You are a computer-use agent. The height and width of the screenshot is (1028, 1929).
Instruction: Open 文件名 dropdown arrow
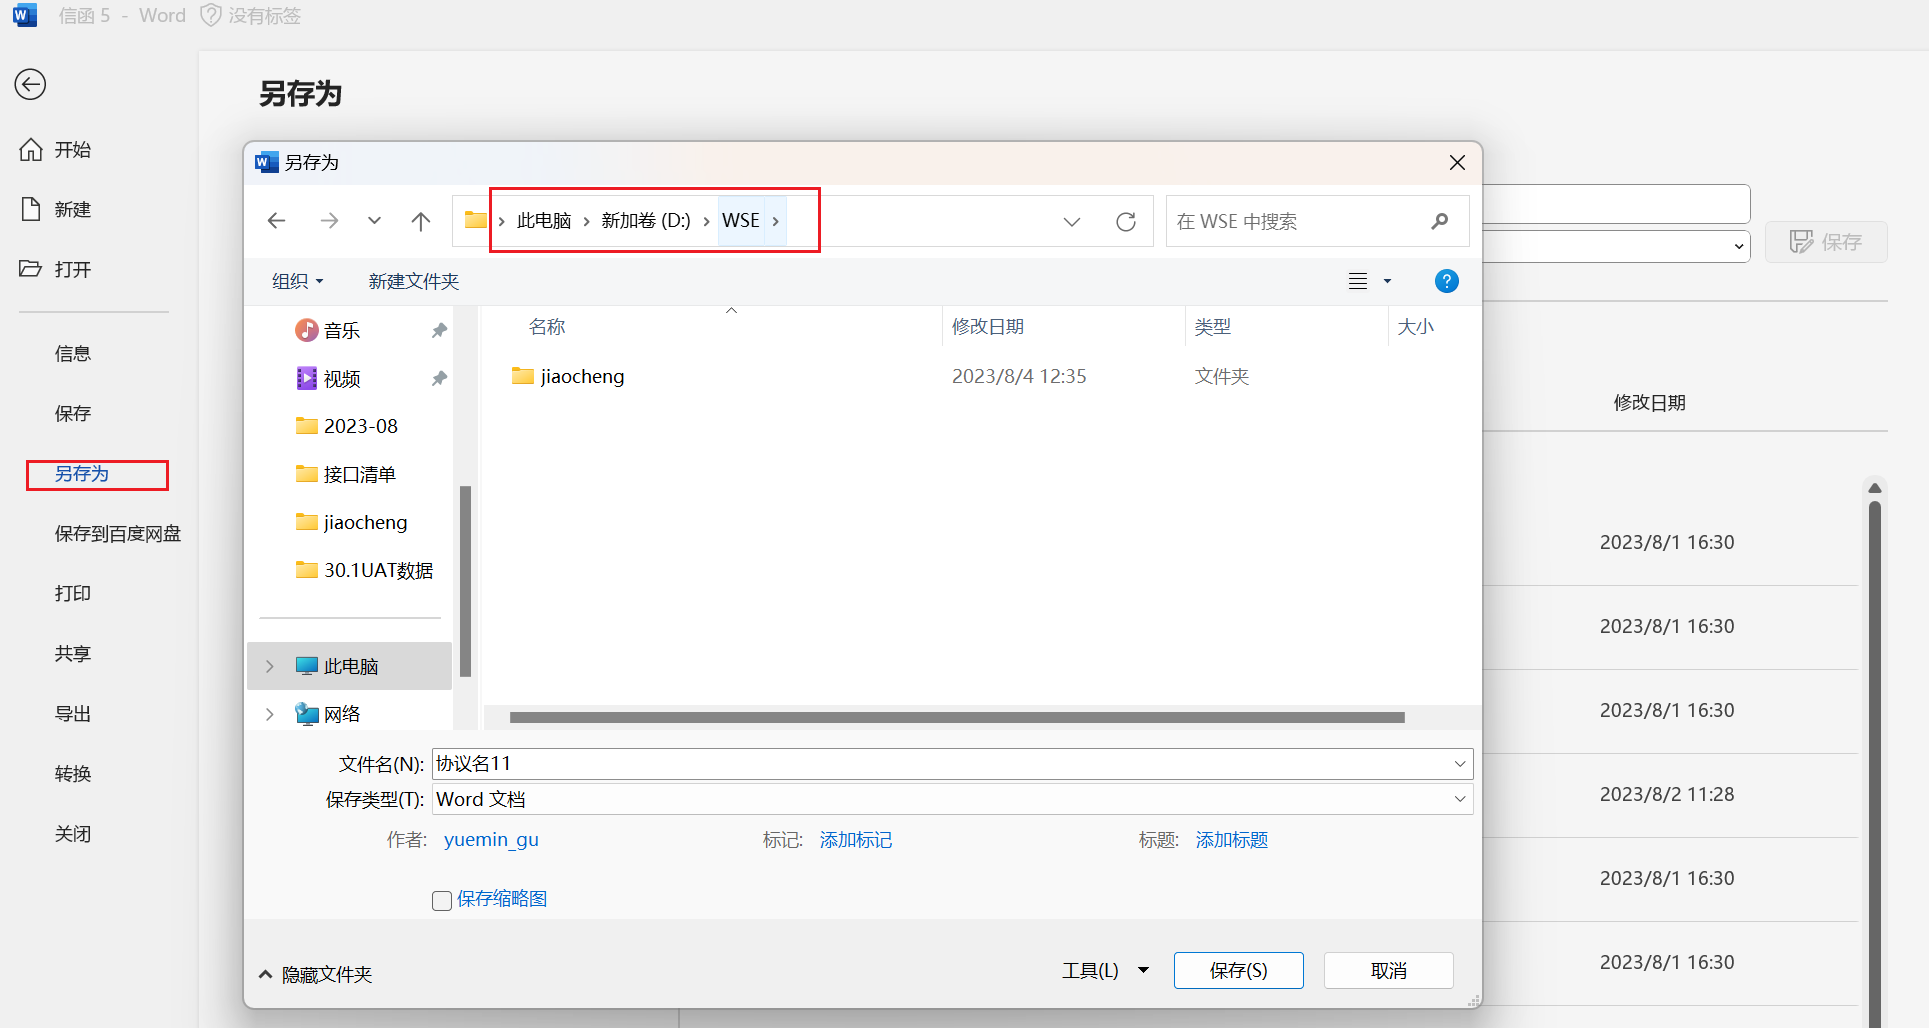click(1460, 764)
